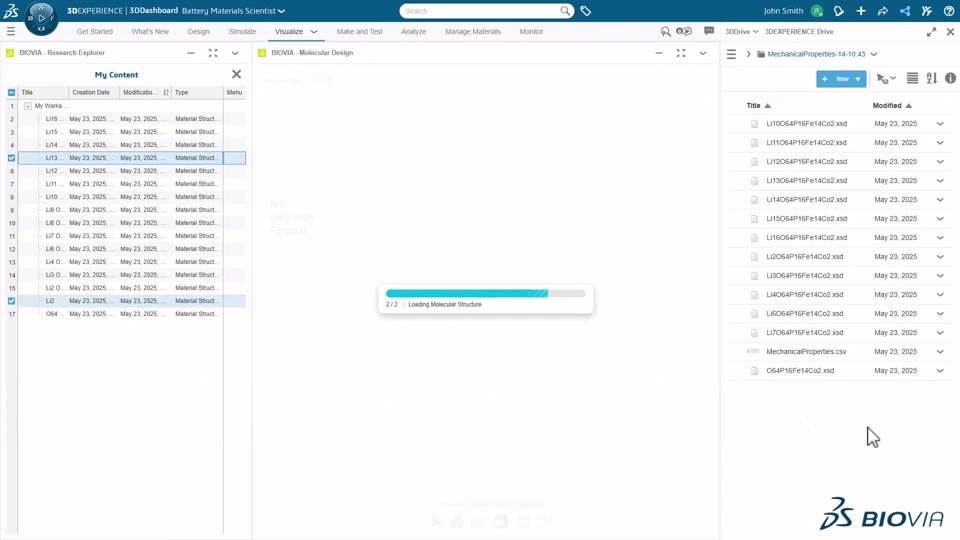Open notifications icon in top bar
The height and width of the screenshot is (540, 960).
tap(839, 11)
